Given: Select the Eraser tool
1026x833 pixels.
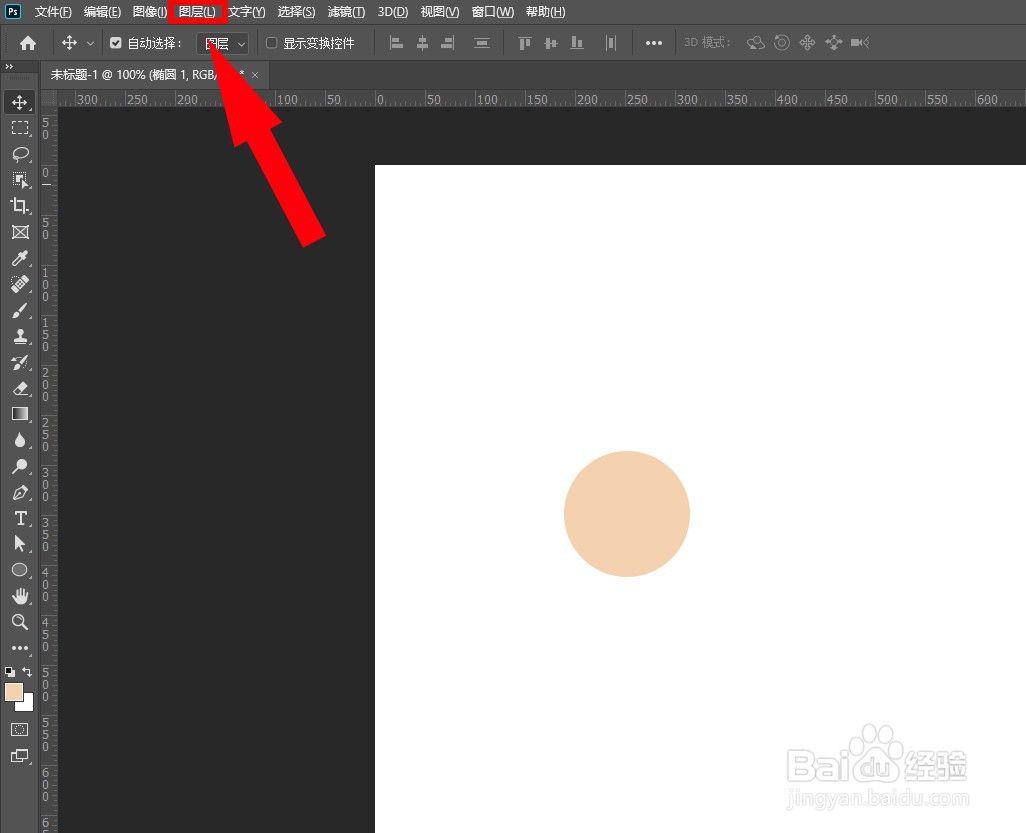Looking at the screenshot, I should coord(20,388).
